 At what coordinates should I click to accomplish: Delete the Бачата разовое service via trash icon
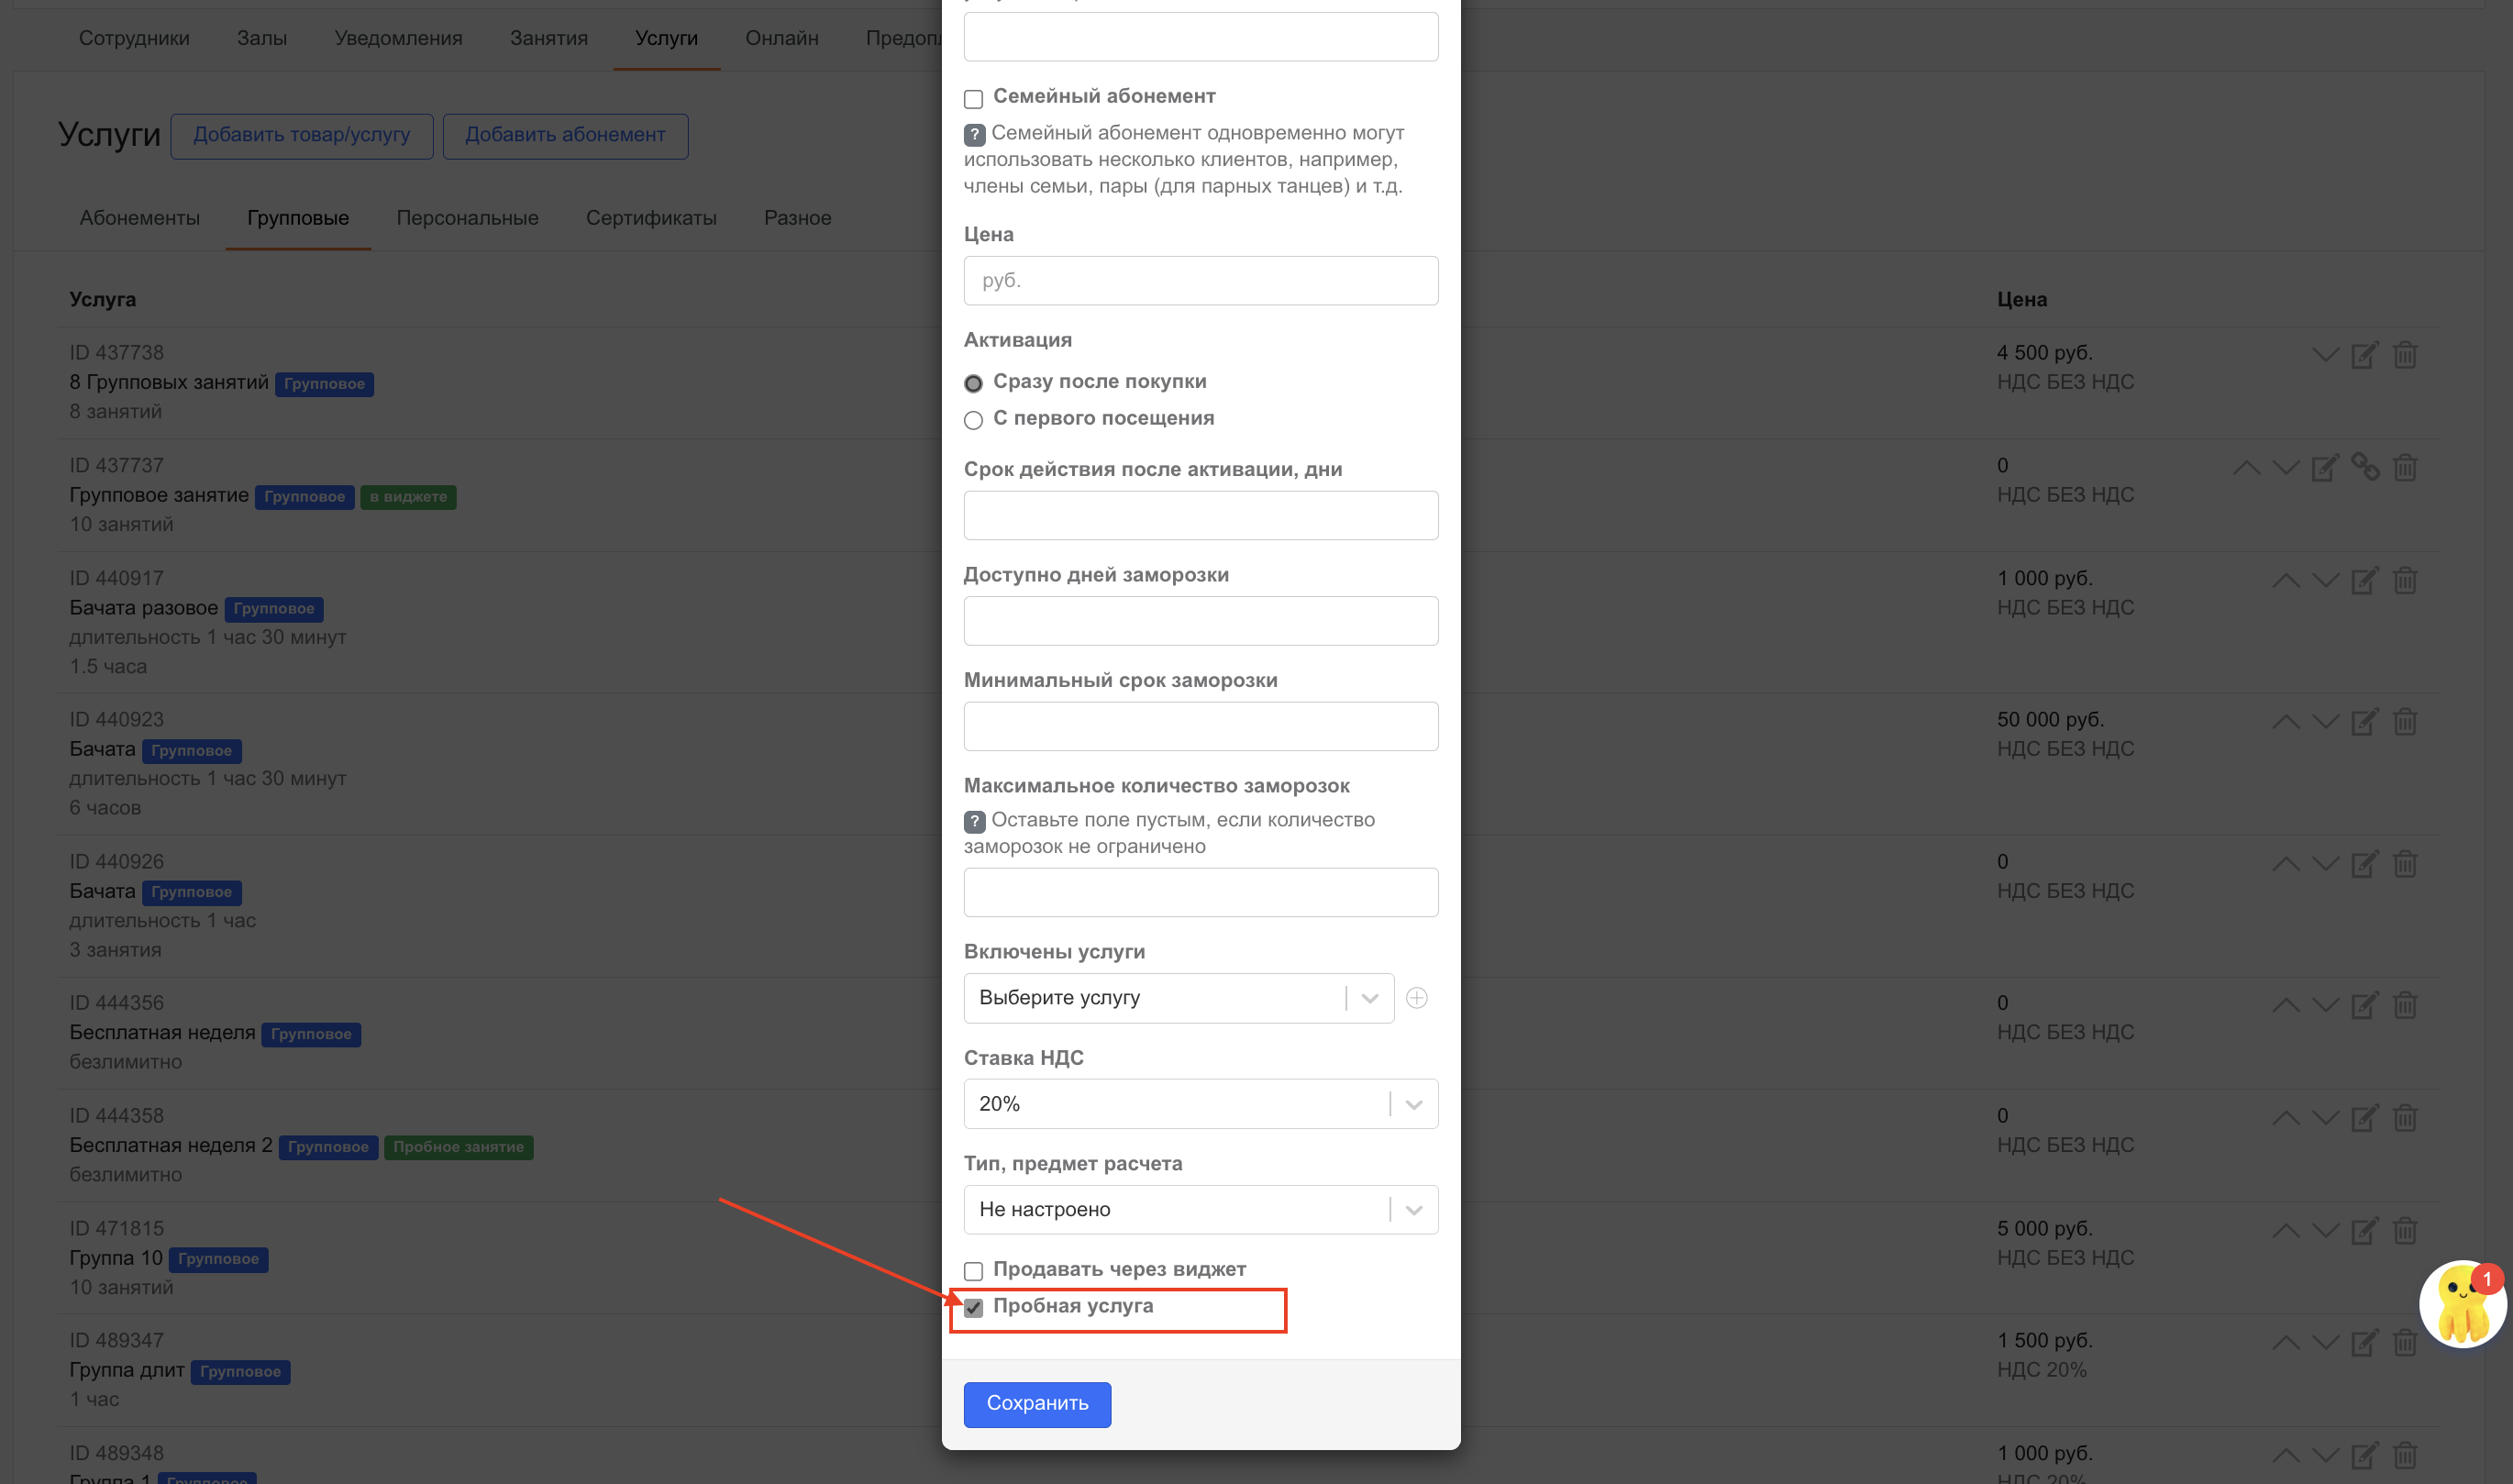[2404, 580]
